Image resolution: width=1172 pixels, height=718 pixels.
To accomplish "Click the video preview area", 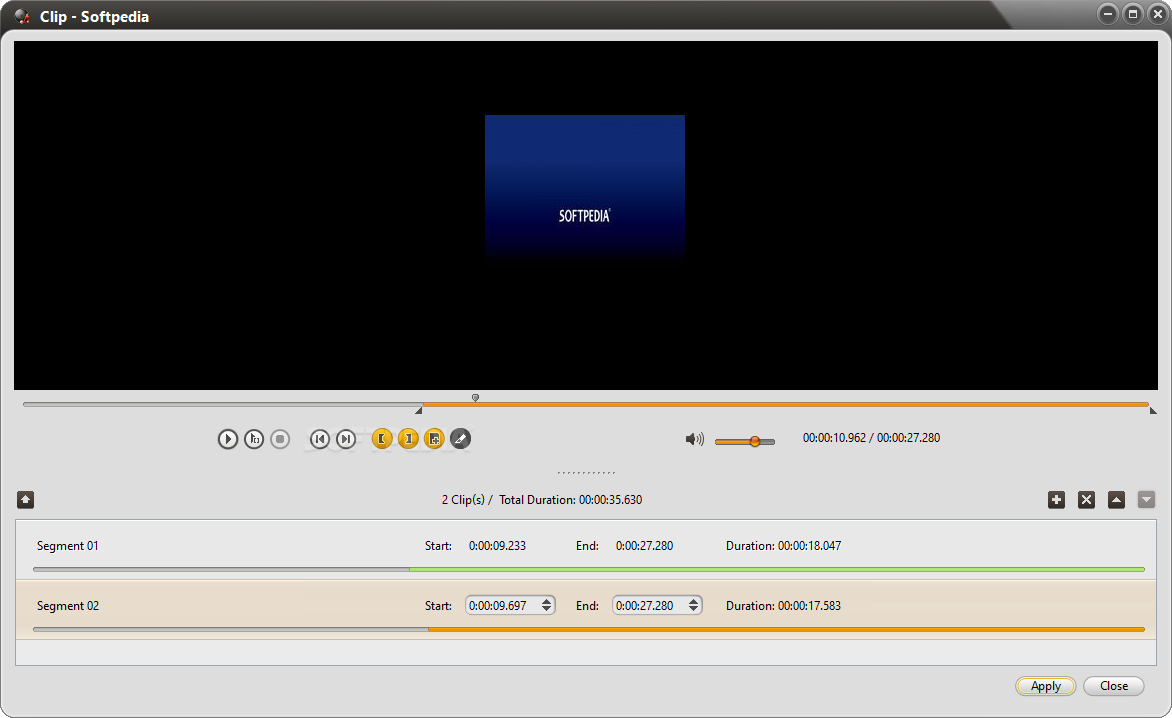I will click(x=586, y=215).
